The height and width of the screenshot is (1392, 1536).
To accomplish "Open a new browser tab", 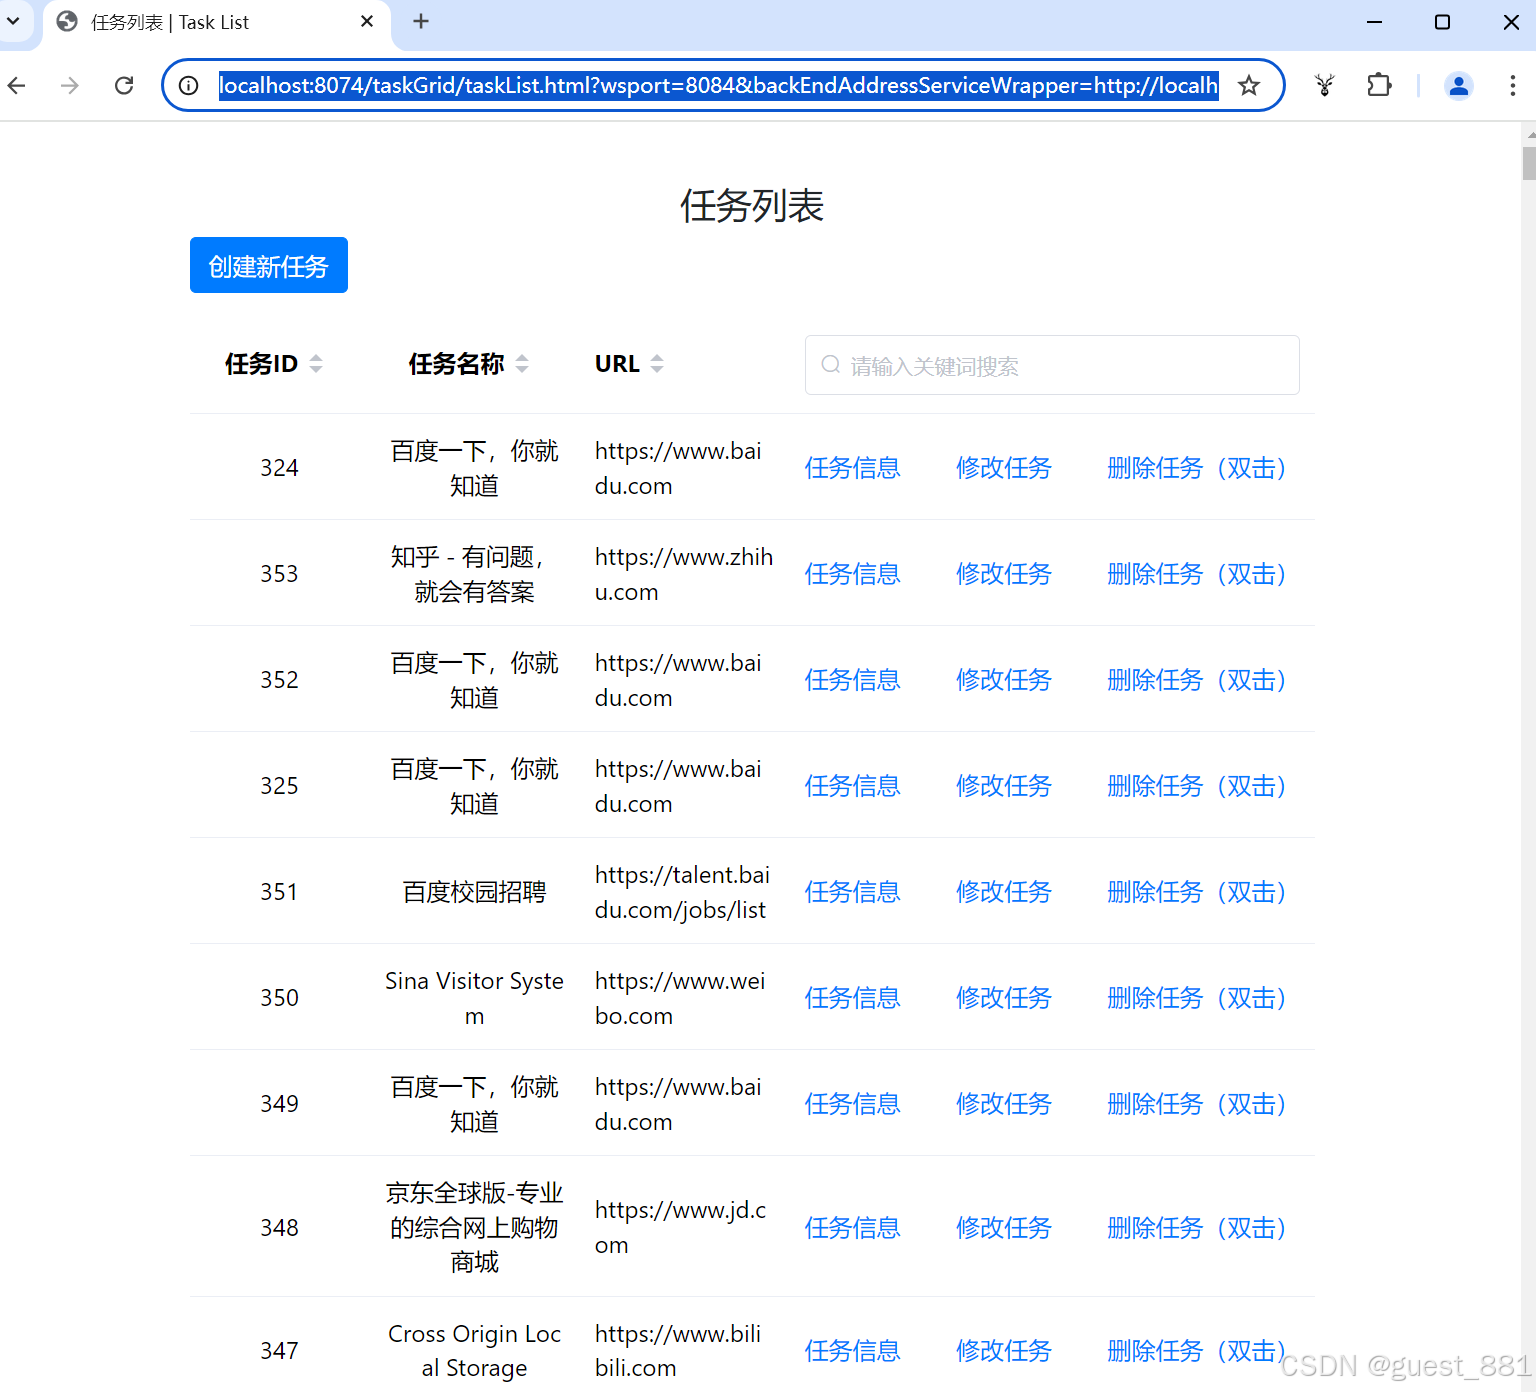I will click(x=421, y=21).
